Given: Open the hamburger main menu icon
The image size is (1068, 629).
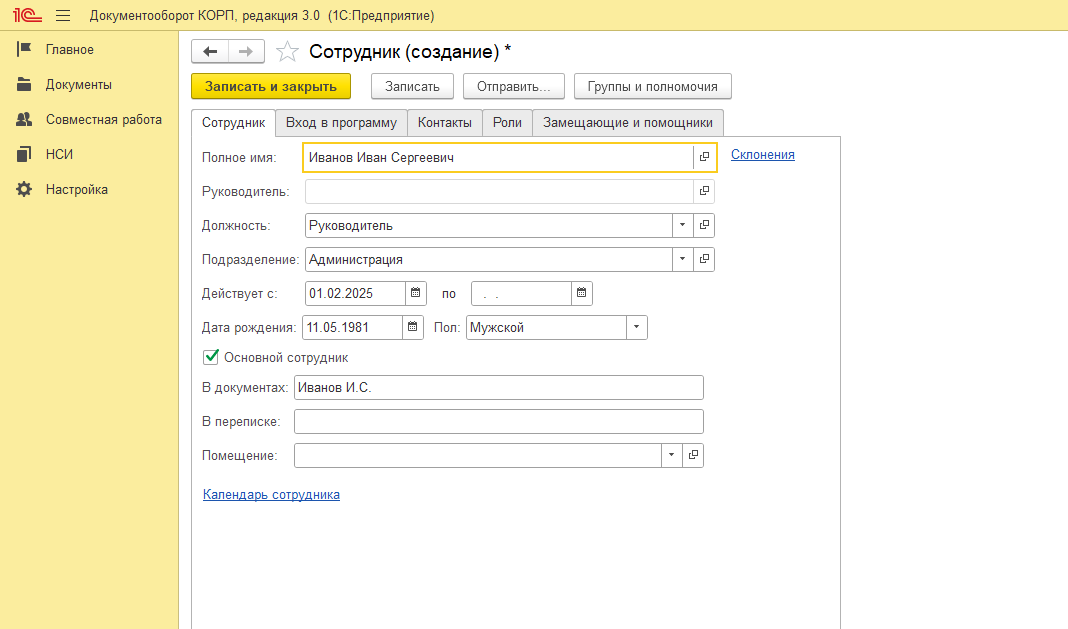Looking at the screenshot, I should [63, 15].
